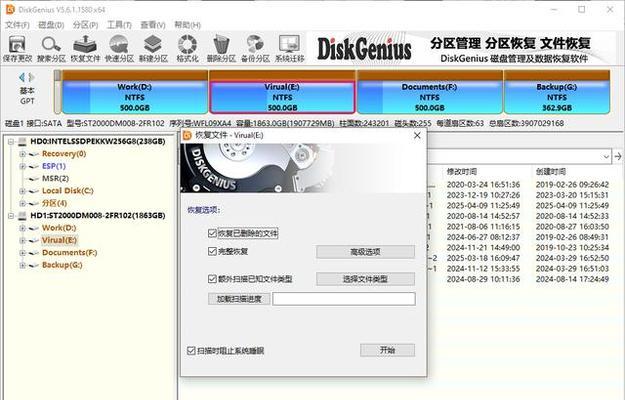Screen dimensions: 625x400
Task: Click the 高级选项 button
Action: point(366,252)
